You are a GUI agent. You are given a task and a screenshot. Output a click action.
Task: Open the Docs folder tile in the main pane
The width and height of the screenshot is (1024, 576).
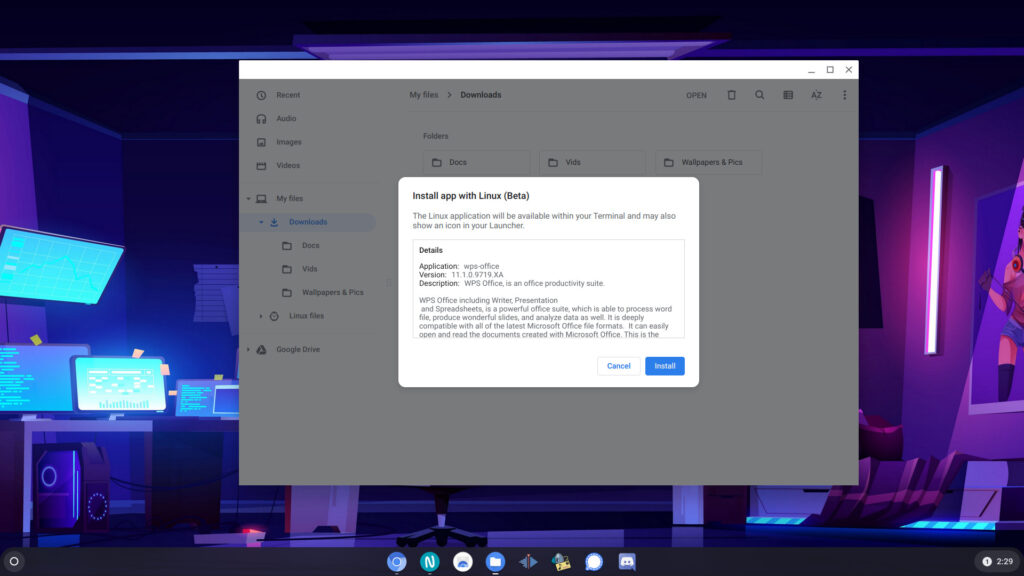pyautogui.click(x=476, y=162)
